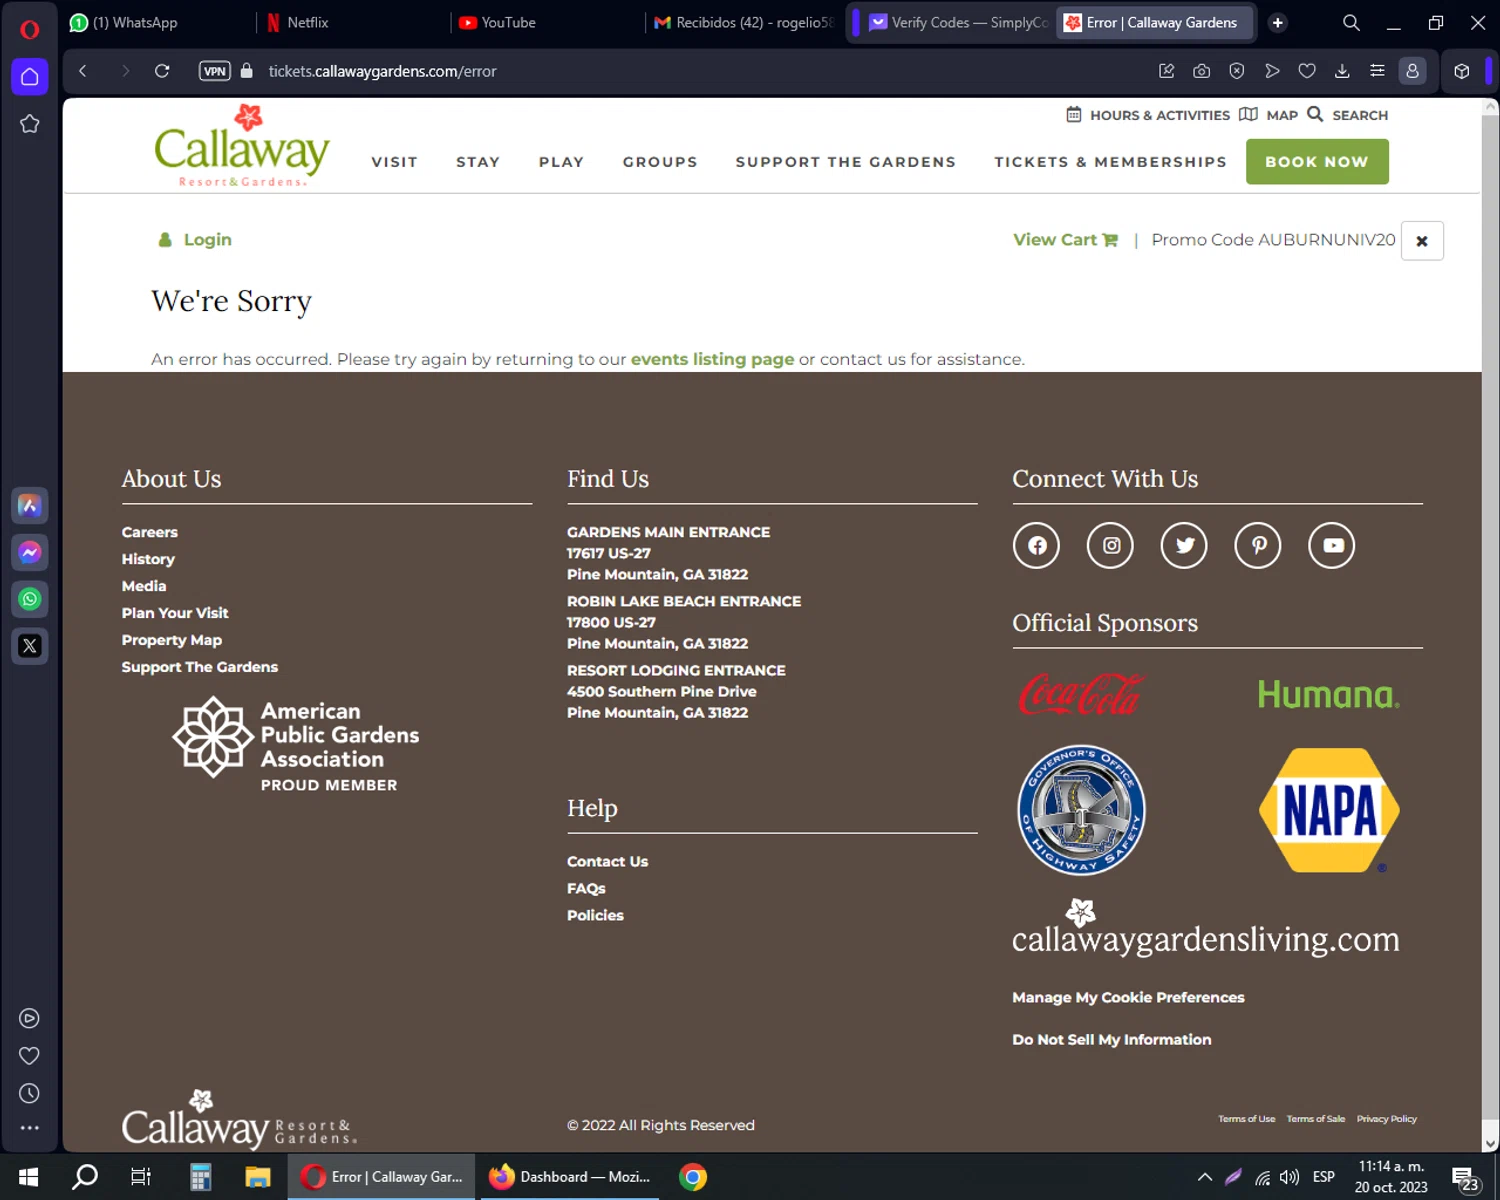Open the Tickets & Memberships menu
This screenshot has height=1200, width=1500.
click(x=1110, y=162)
